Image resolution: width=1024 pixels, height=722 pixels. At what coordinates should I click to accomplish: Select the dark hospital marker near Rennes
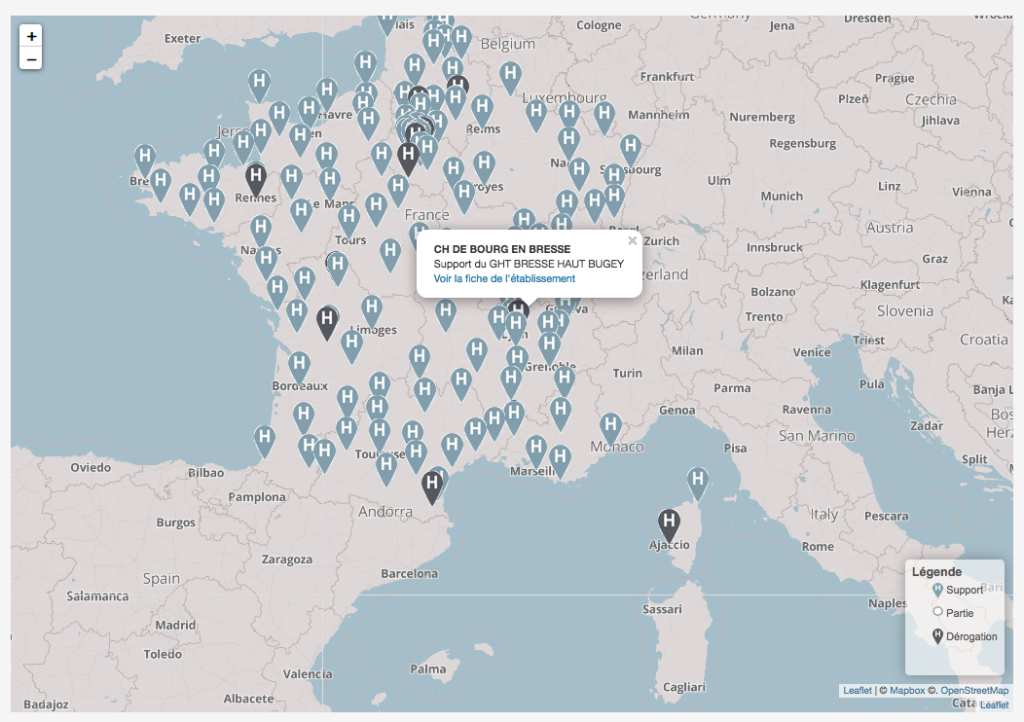pos(256,179)
